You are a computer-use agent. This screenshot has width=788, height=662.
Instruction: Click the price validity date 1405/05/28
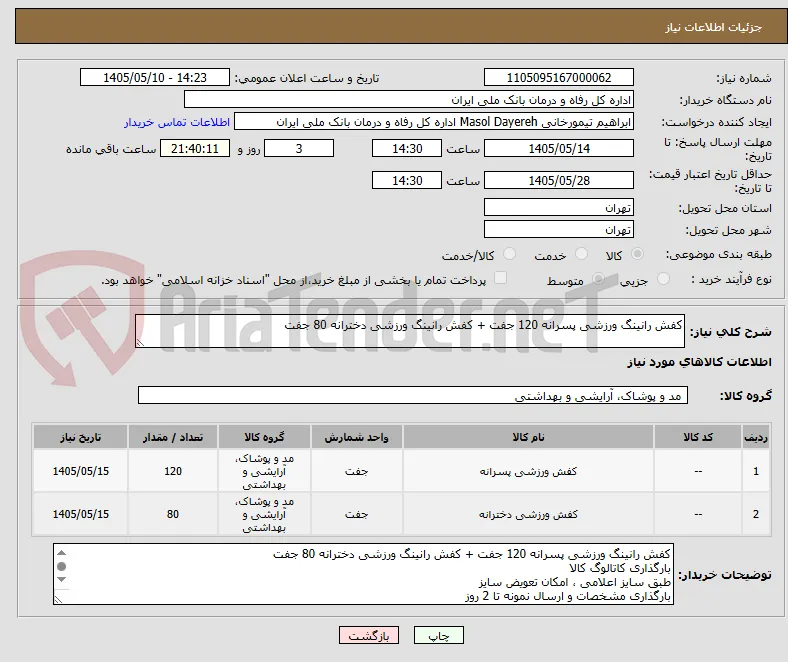[559, 180]
